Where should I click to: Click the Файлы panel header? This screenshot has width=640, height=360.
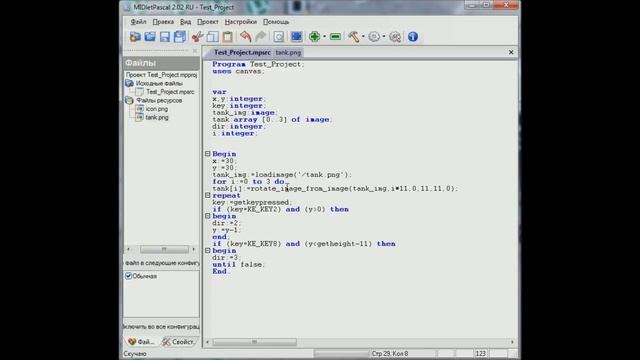pyautogui.click(x=161, y=63)
